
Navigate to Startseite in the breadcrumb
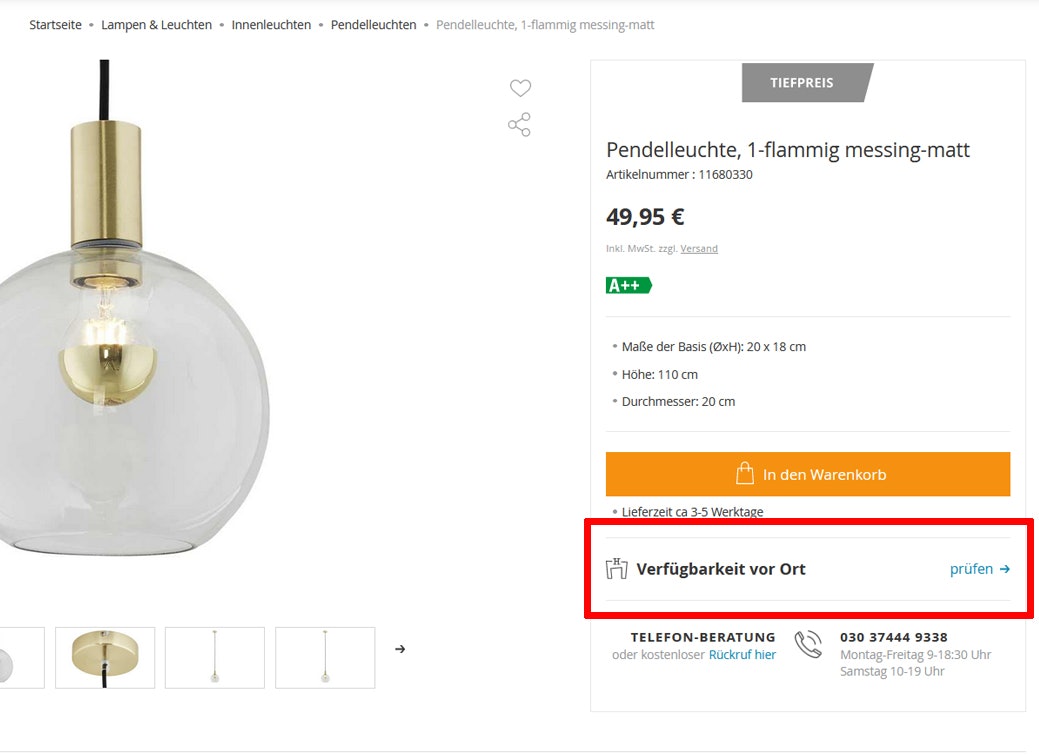point(55,24)
